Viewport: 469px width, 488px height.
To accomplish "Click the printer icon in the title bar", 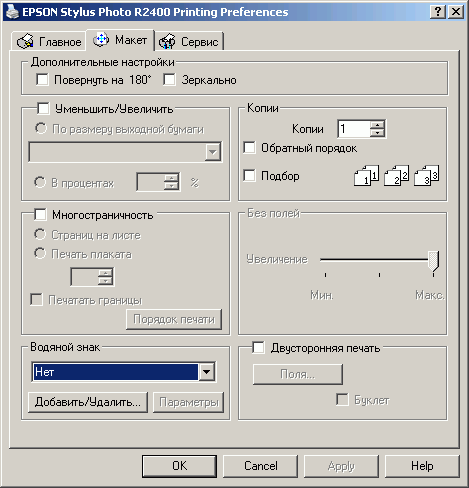I will [x=12, y=12].
